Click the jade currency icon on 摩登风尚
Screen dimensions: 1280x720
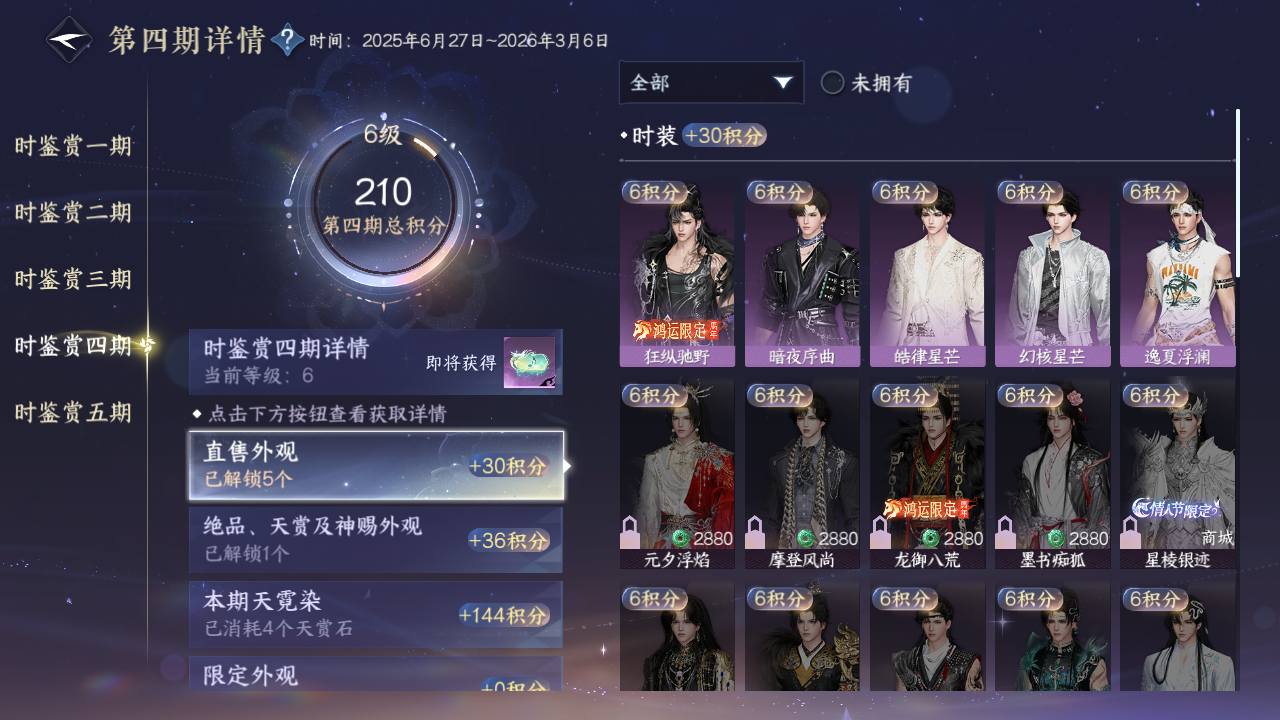pos(804,539)
